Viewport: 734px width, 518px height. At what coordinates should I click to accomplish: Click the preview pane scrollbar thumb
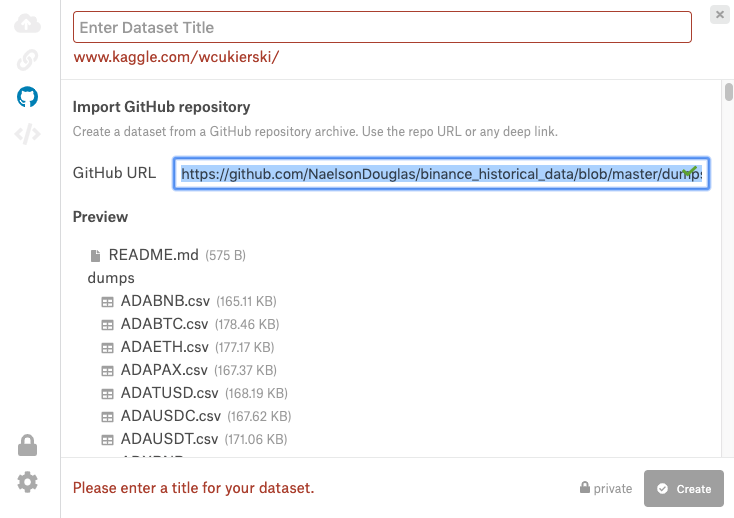pyautogui.click(x=728, y=92)
